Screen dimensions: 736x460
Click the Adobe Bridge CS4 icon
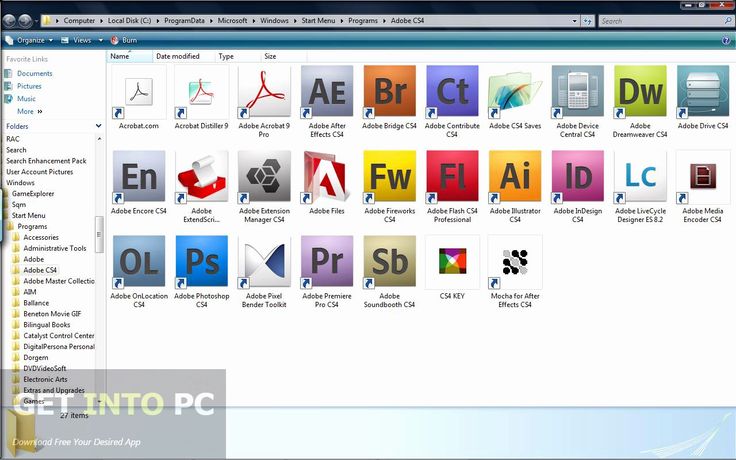(390, 92)
